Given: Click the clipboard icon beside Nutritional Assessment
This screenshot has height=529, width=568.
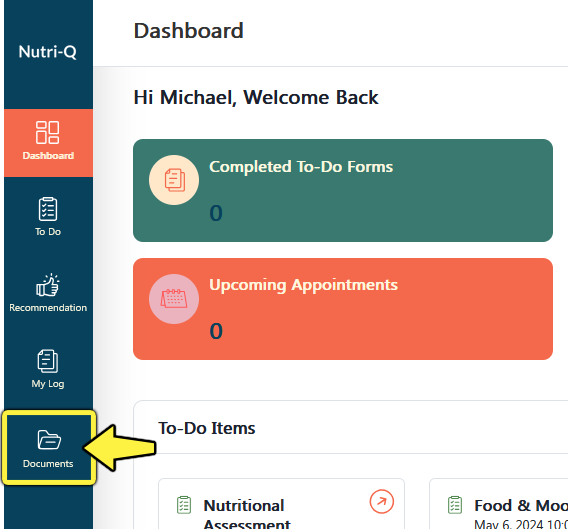Looking at the screenshot, I should [184, 505].
